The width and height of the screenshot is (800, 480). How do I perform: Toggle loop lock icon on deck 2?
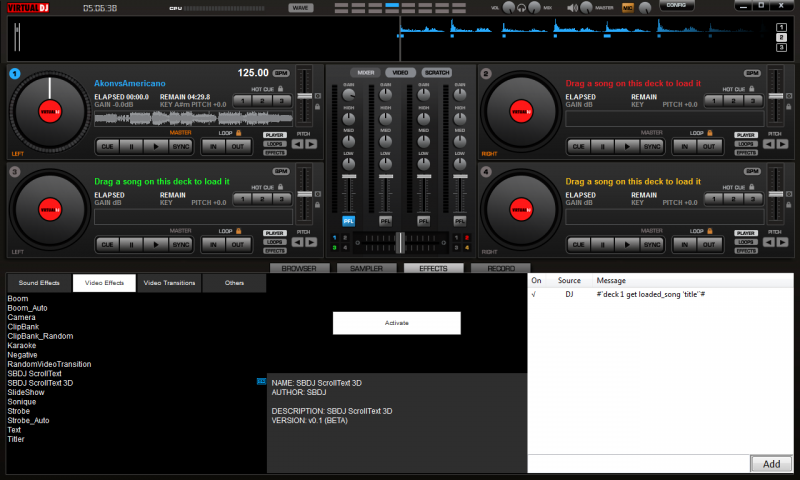(x=710, y=133)
